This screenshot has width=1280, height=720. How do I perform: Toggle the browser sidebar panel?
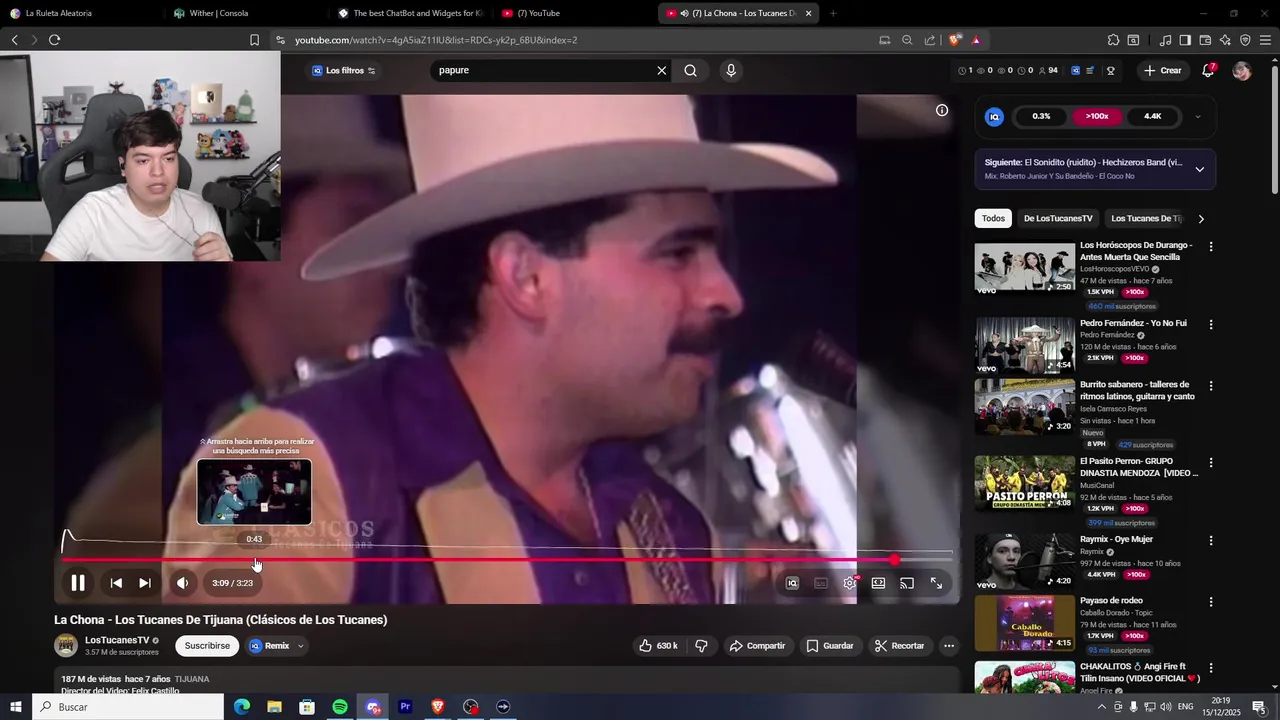1185,40
